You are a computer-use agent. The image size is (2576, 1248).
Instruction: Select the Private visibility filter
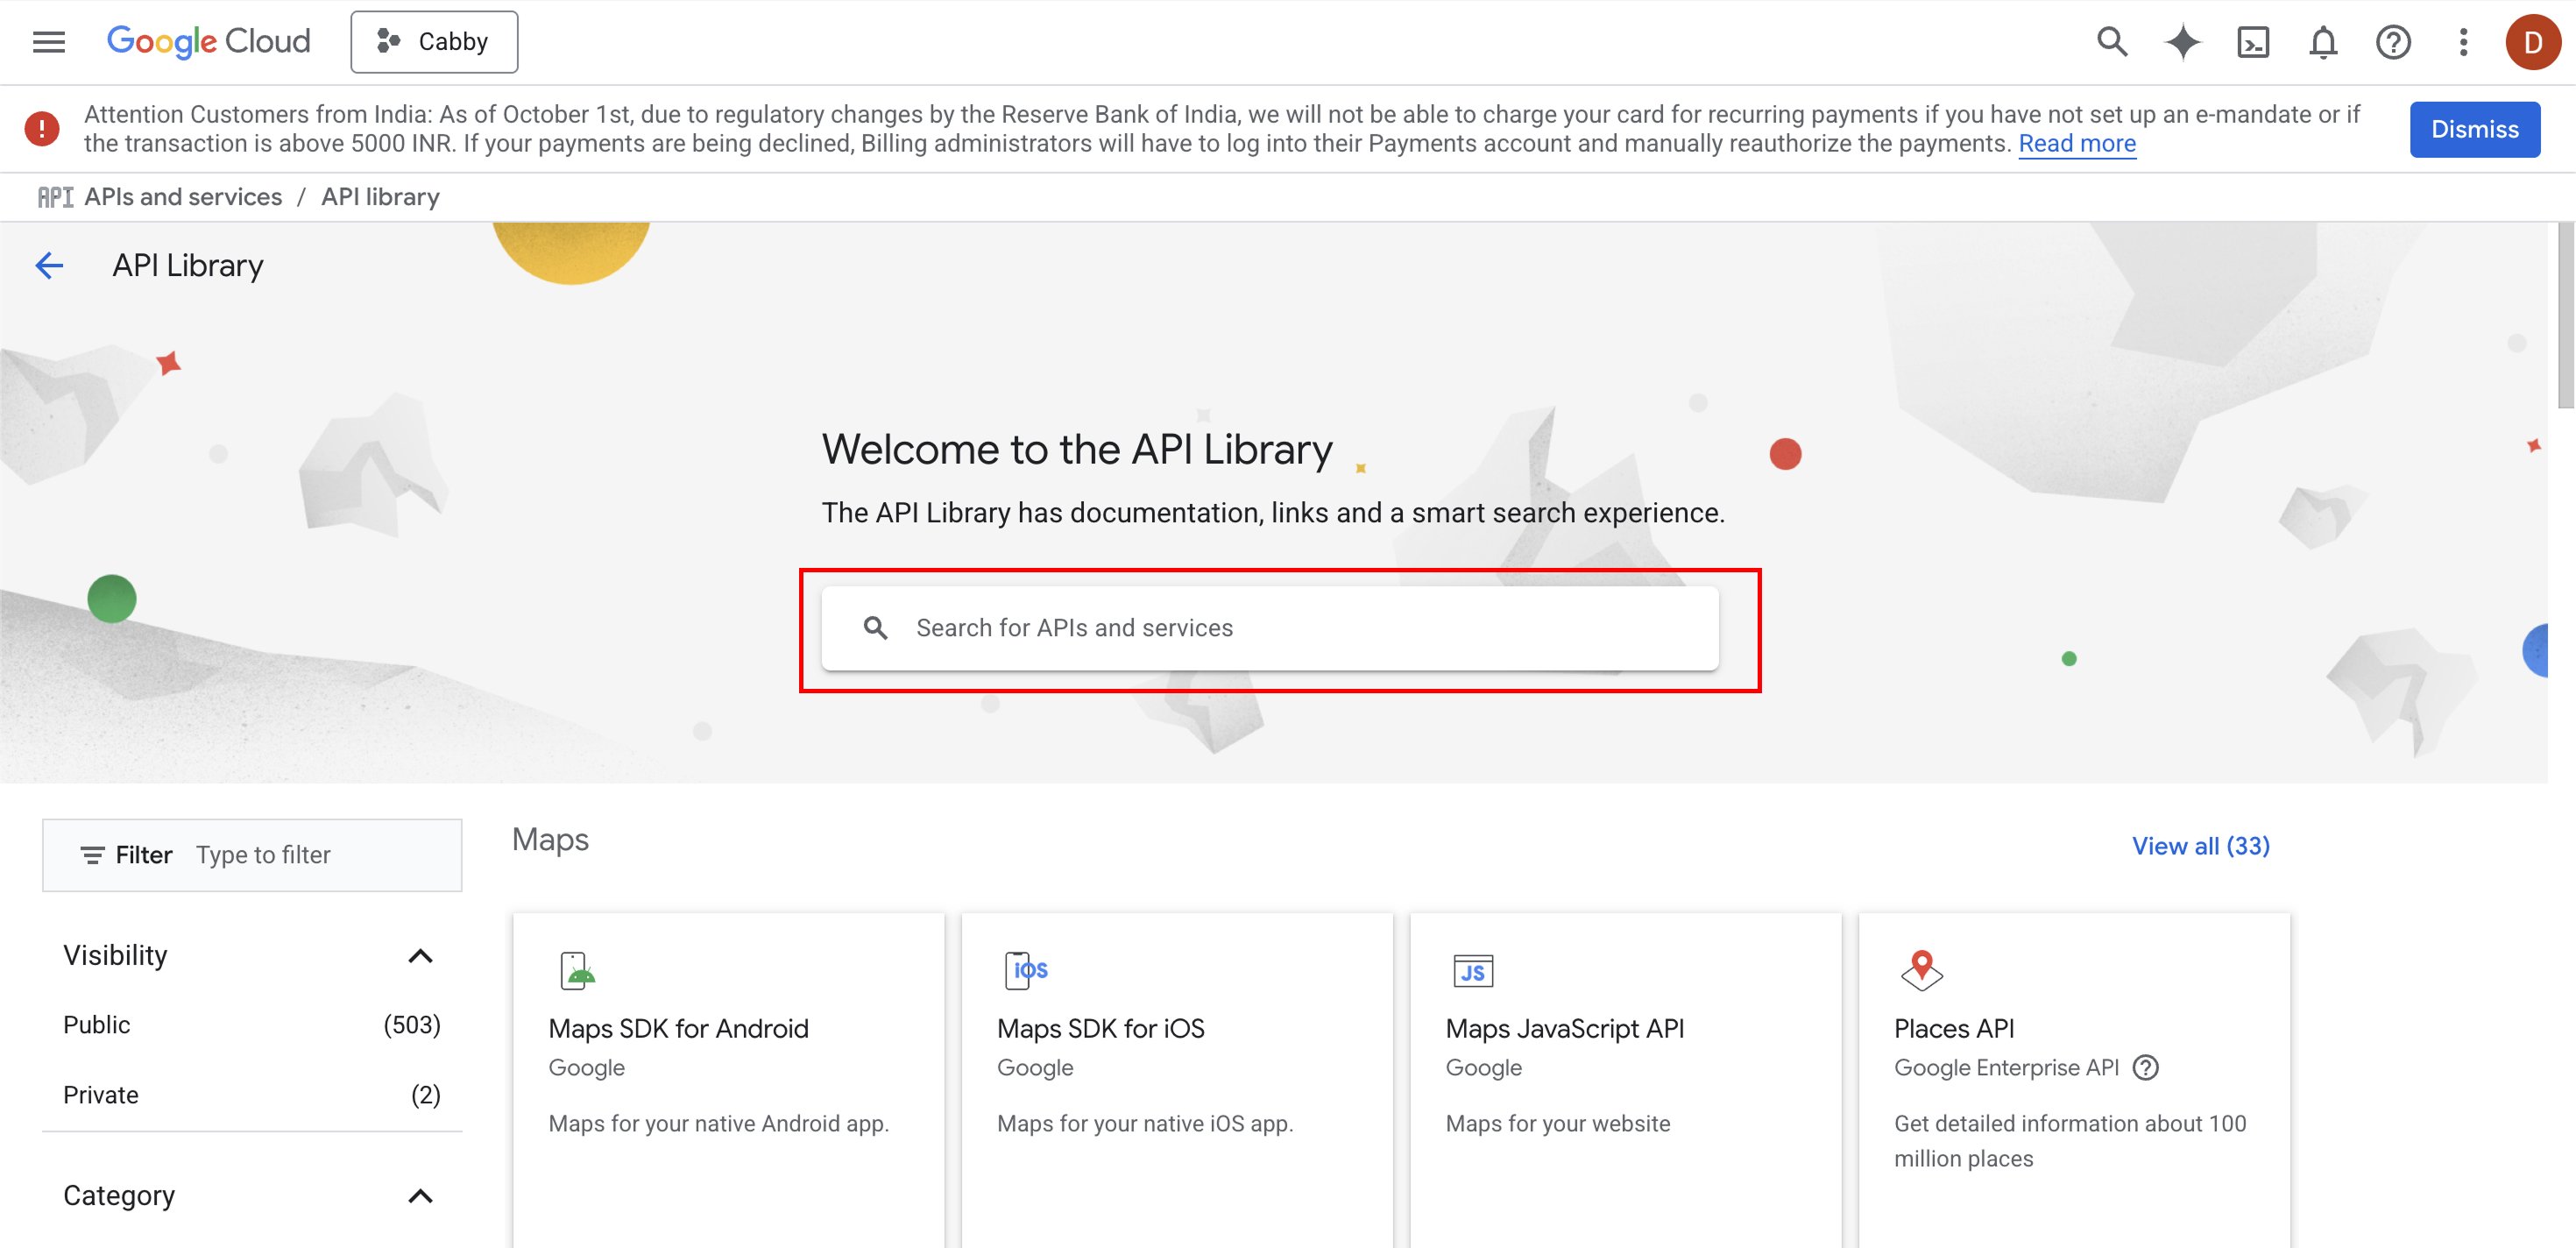(100, 1095)
